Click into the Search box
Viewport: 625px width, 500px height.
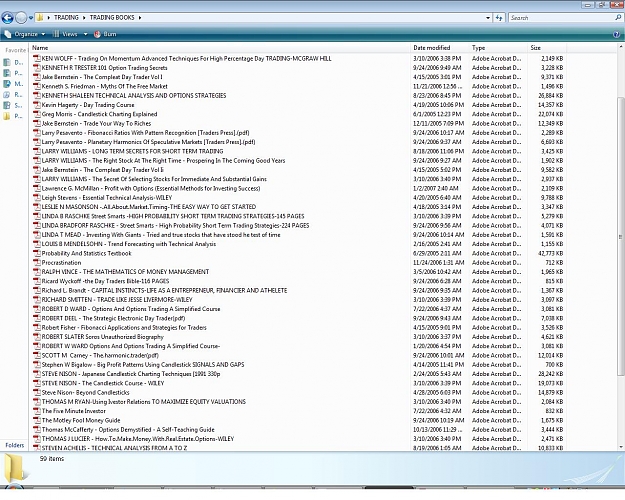(561, 18)
